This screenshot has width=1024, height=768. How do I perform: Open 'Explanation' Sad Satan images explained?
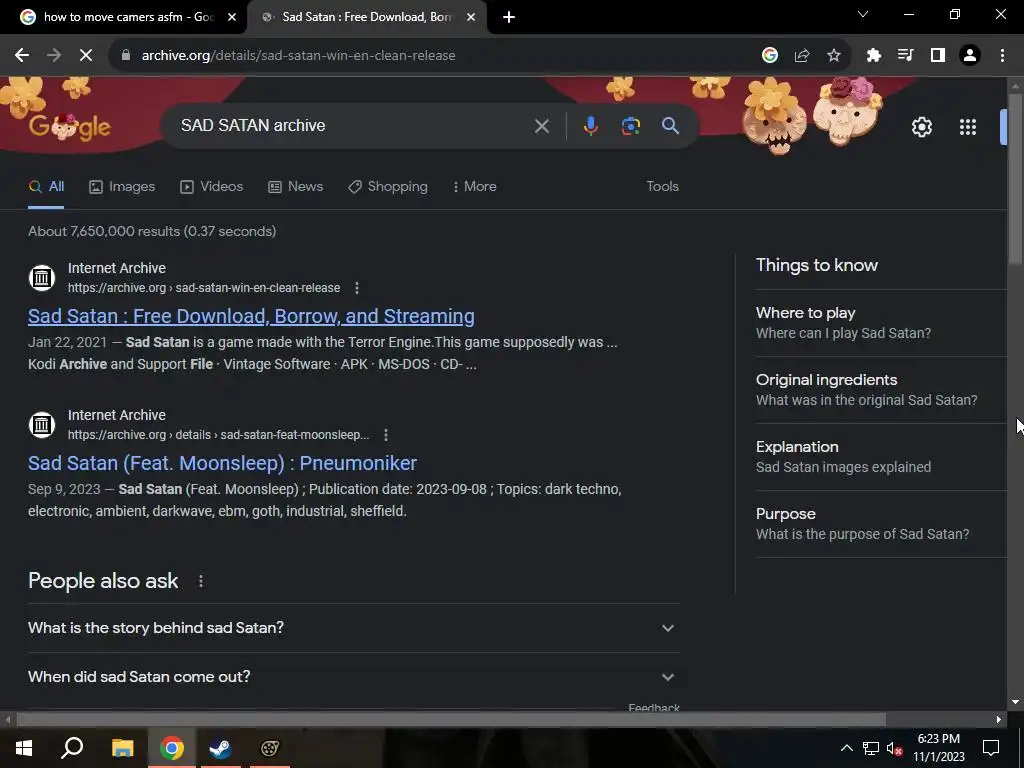[x=881, y=457]
